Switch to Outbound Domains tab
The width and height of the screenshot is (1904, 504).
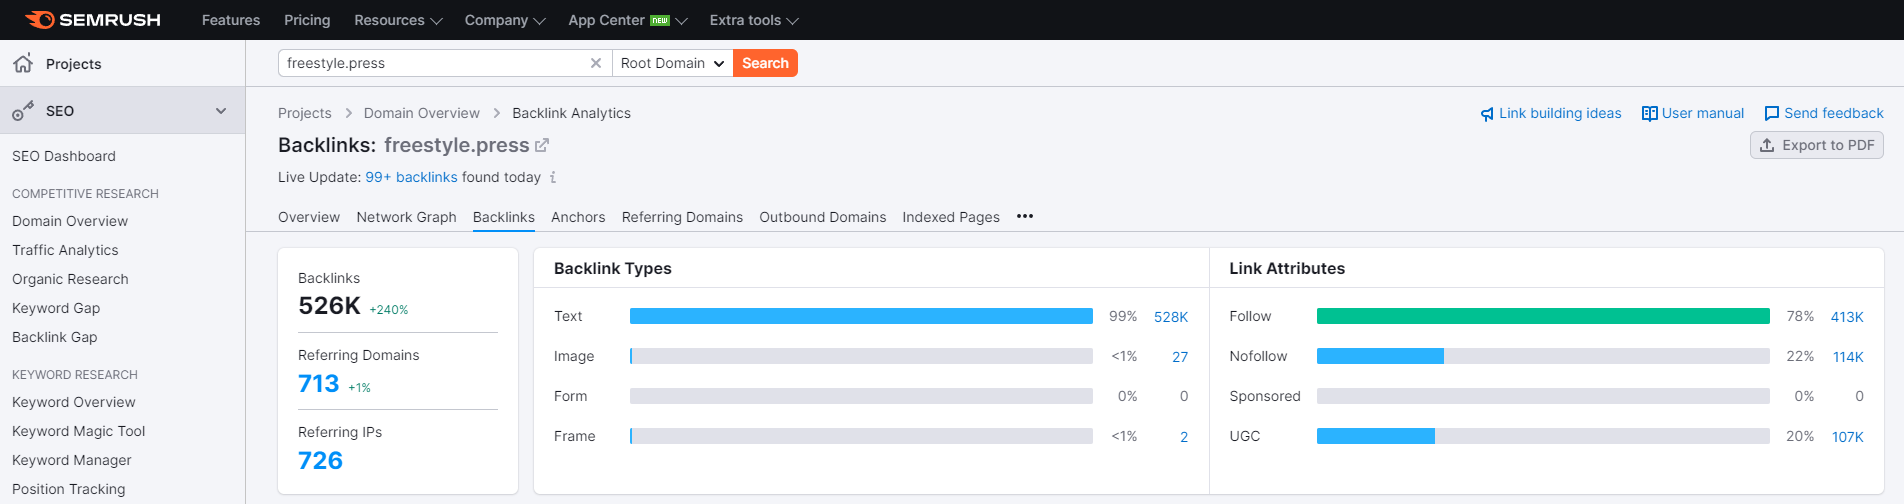823,217
